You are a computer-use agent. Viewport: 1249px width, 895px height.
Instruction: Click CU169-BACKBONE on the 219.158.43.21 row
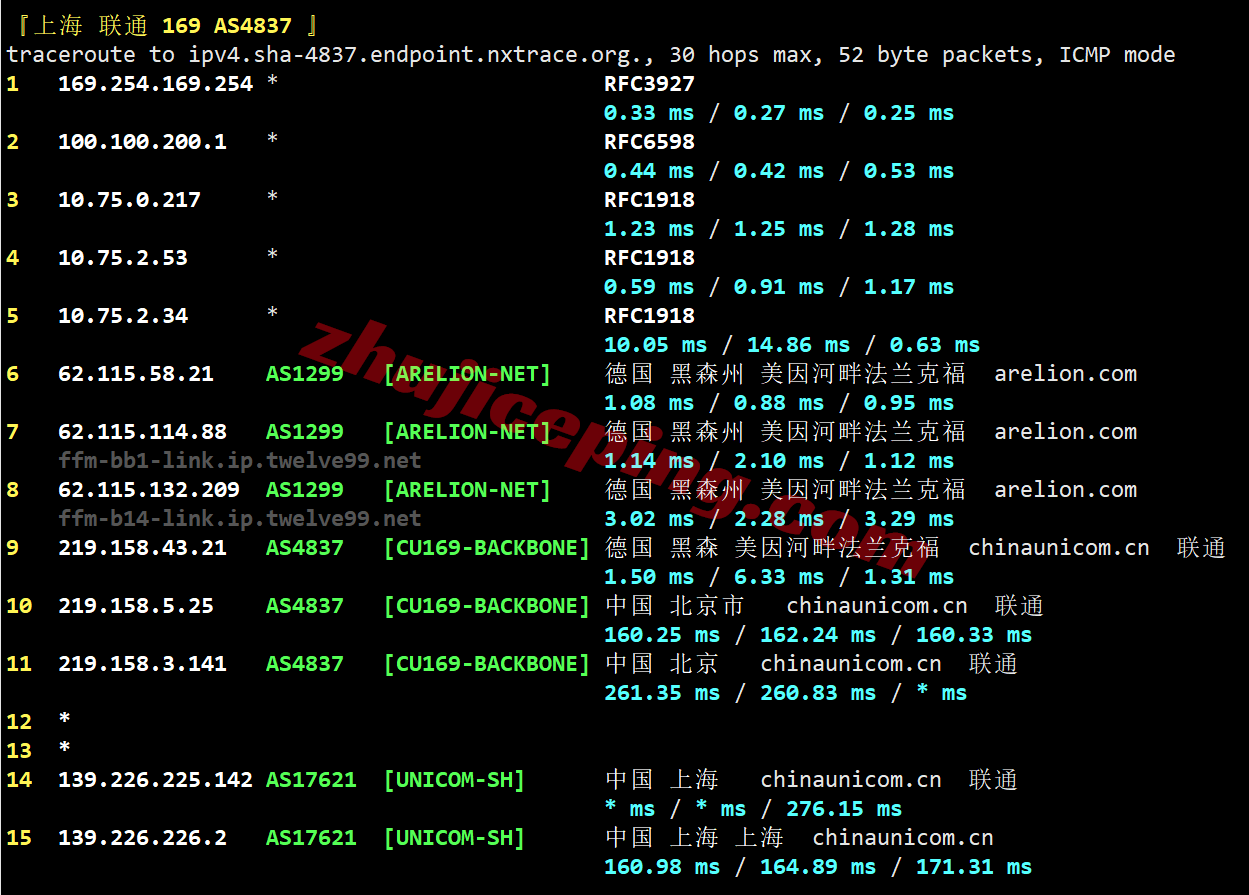click(x=487, y=548)
